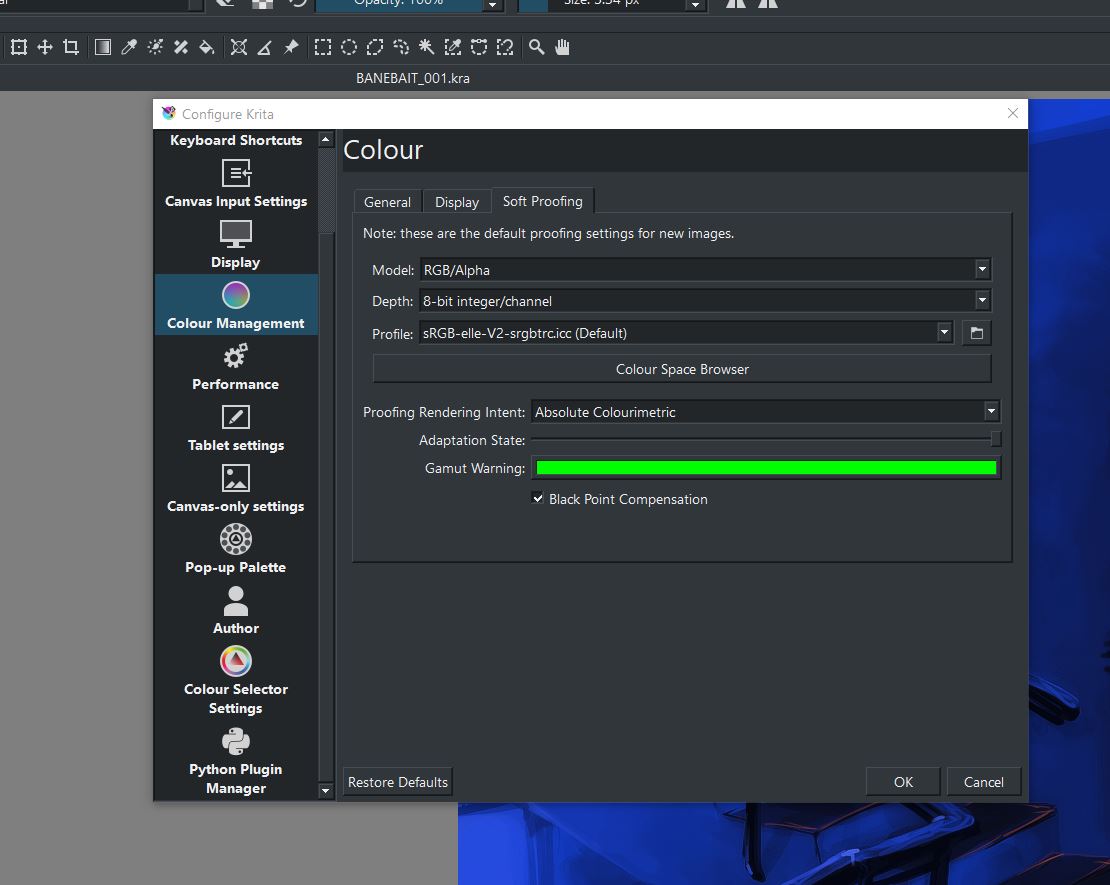Click Restore Defaults button

pos(398,782)
